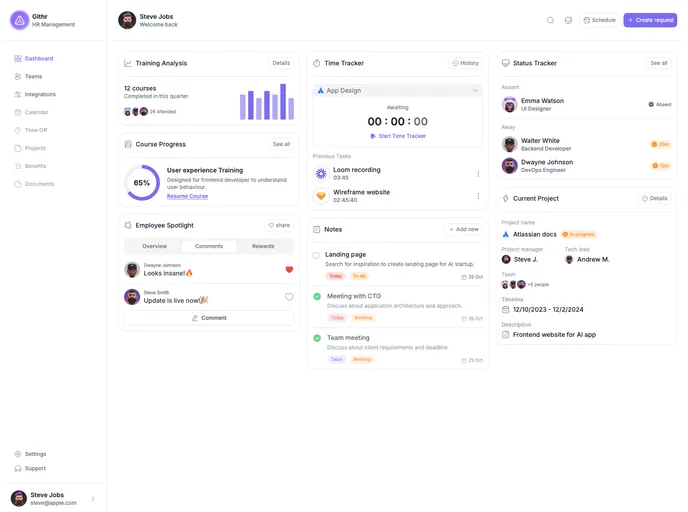Switch to Overview tab

point(154,246)
